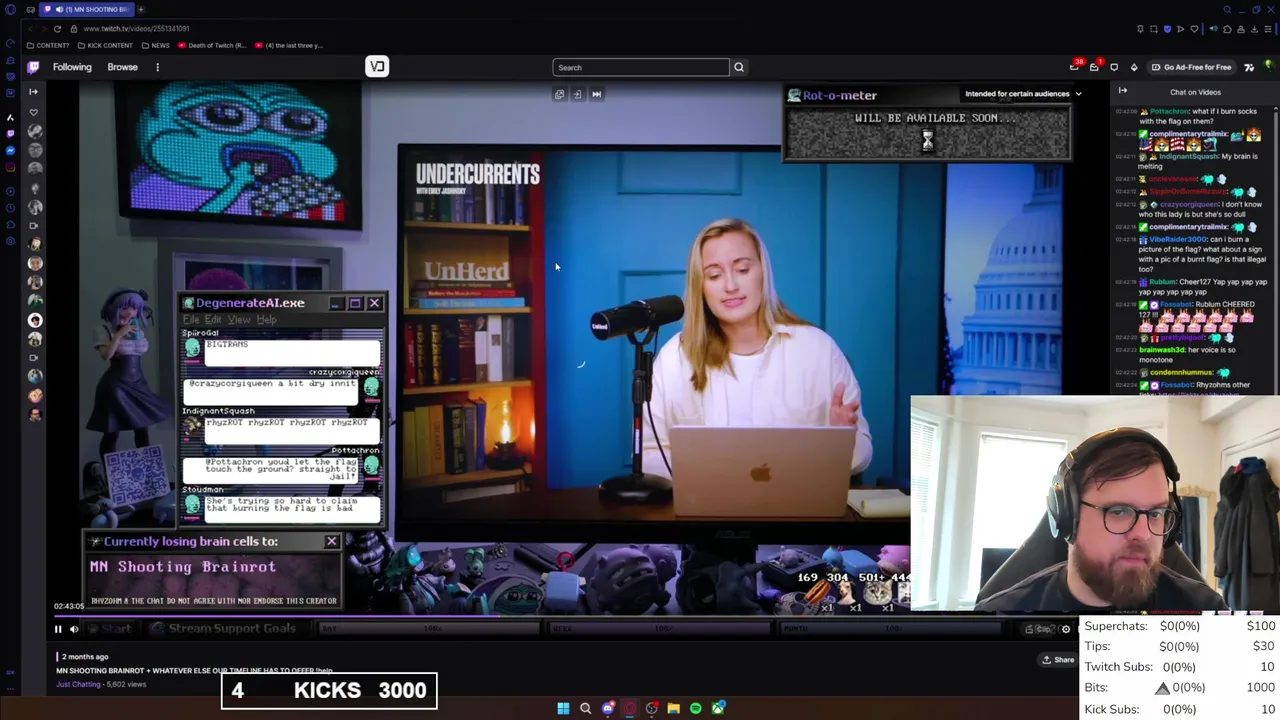Click the skip-forward icon above the video

click(x=596, y=94)
